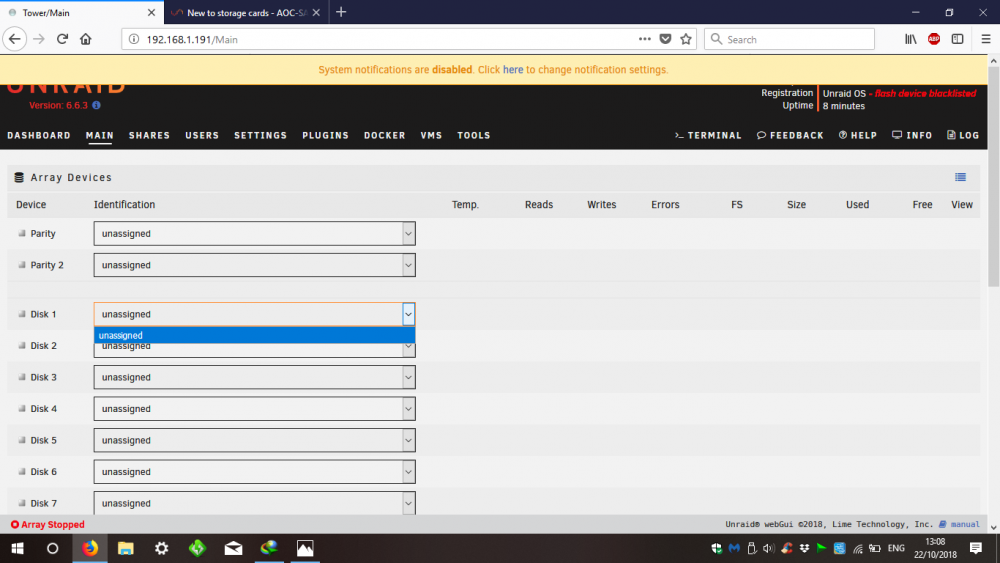Open the Plugins page
Image resolution: width=1000 pixels, height=563 pixels.
coord(325,135)
